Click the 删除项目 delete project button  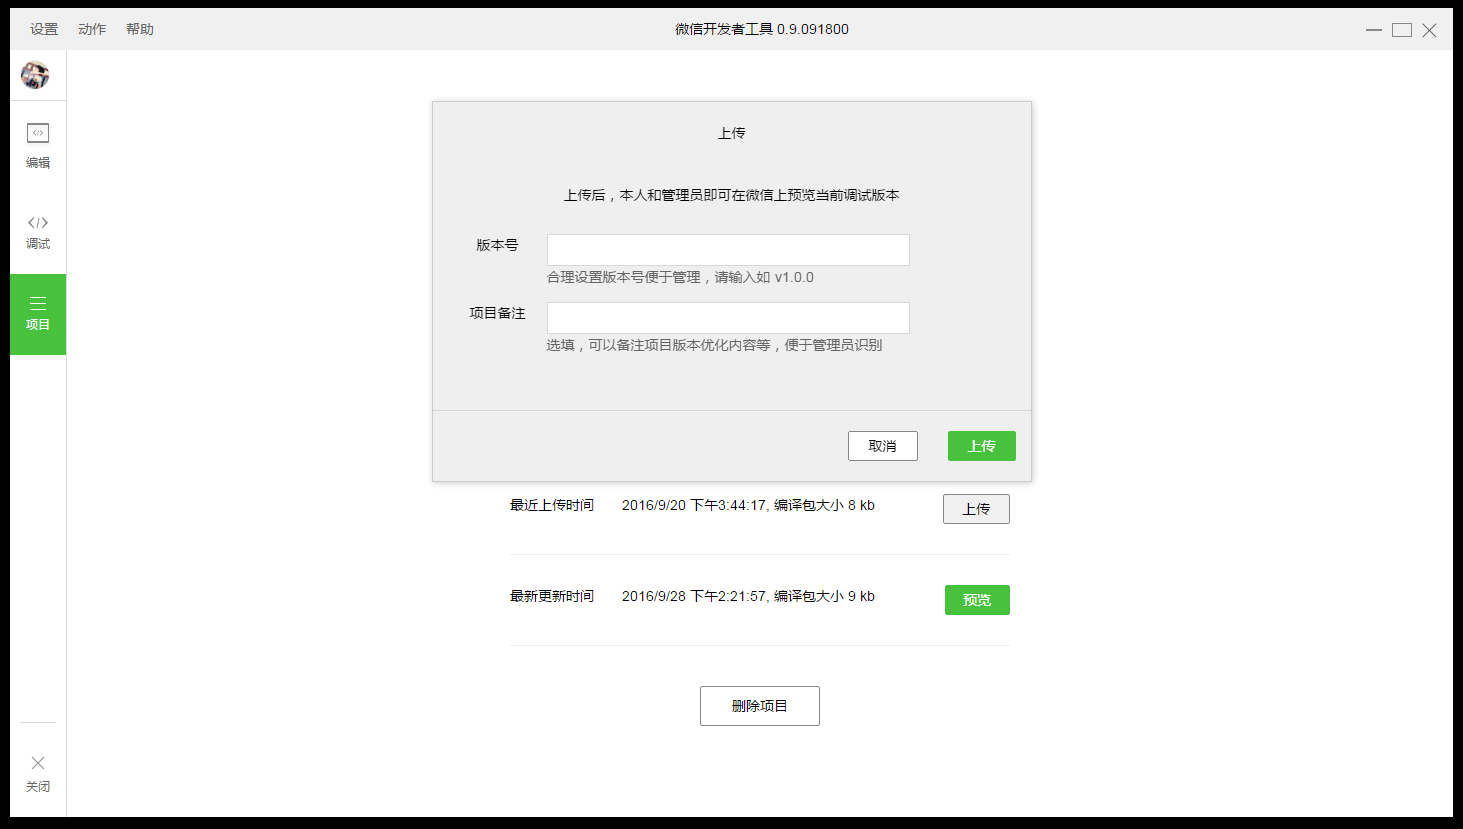[759, 705]
